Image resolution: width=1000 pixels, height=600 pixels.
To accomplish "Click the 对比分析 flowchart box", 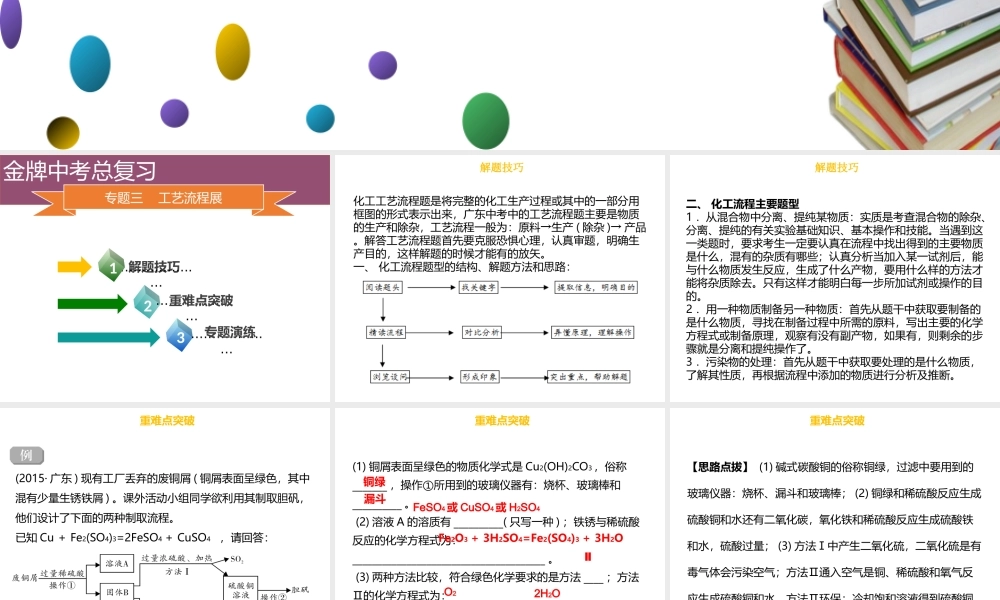I will click(x=482, y=332).
